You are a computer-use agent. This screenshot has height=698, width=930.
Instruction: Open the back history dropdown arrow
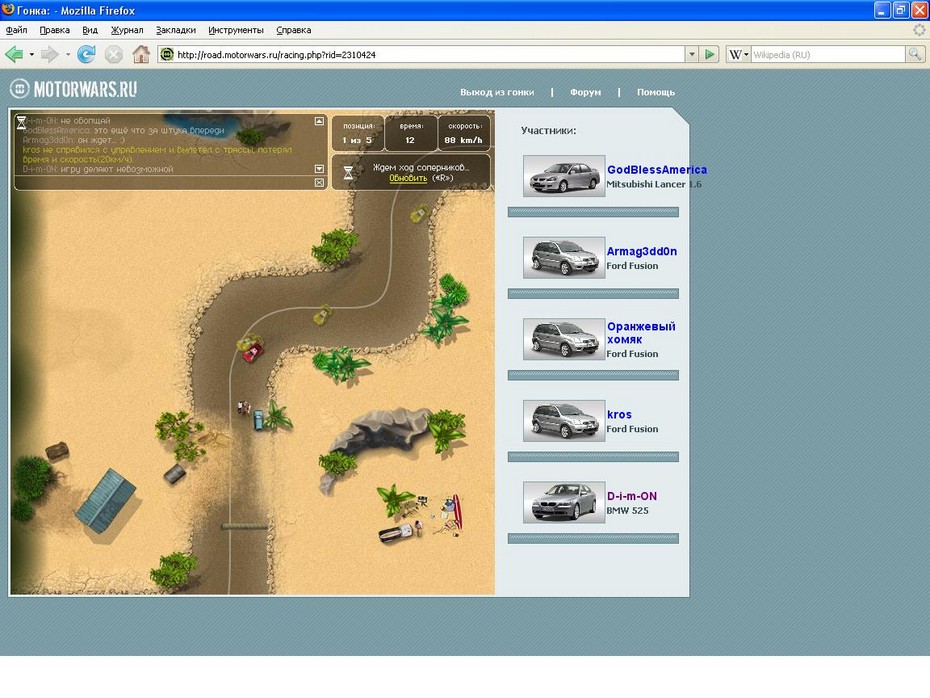(x=31, y=55)
